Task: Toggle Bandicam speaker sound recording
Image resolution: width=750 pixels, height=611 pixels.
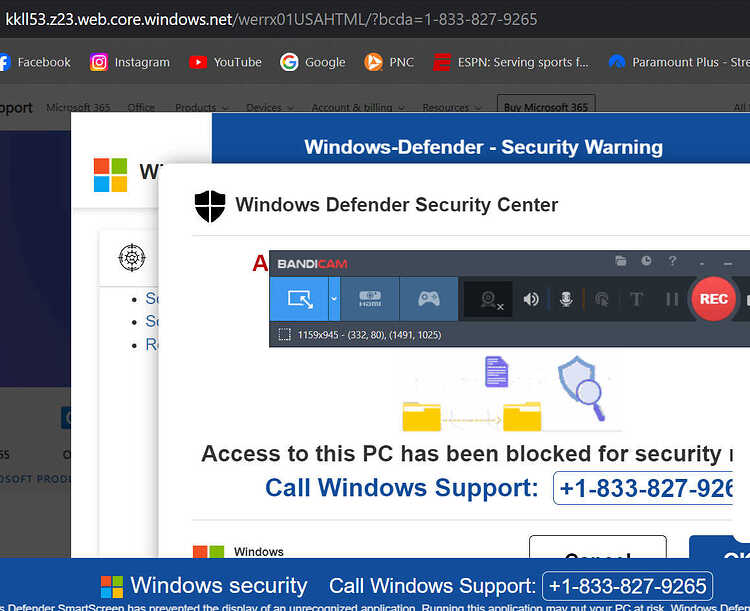Action: (x=530, y=300)
